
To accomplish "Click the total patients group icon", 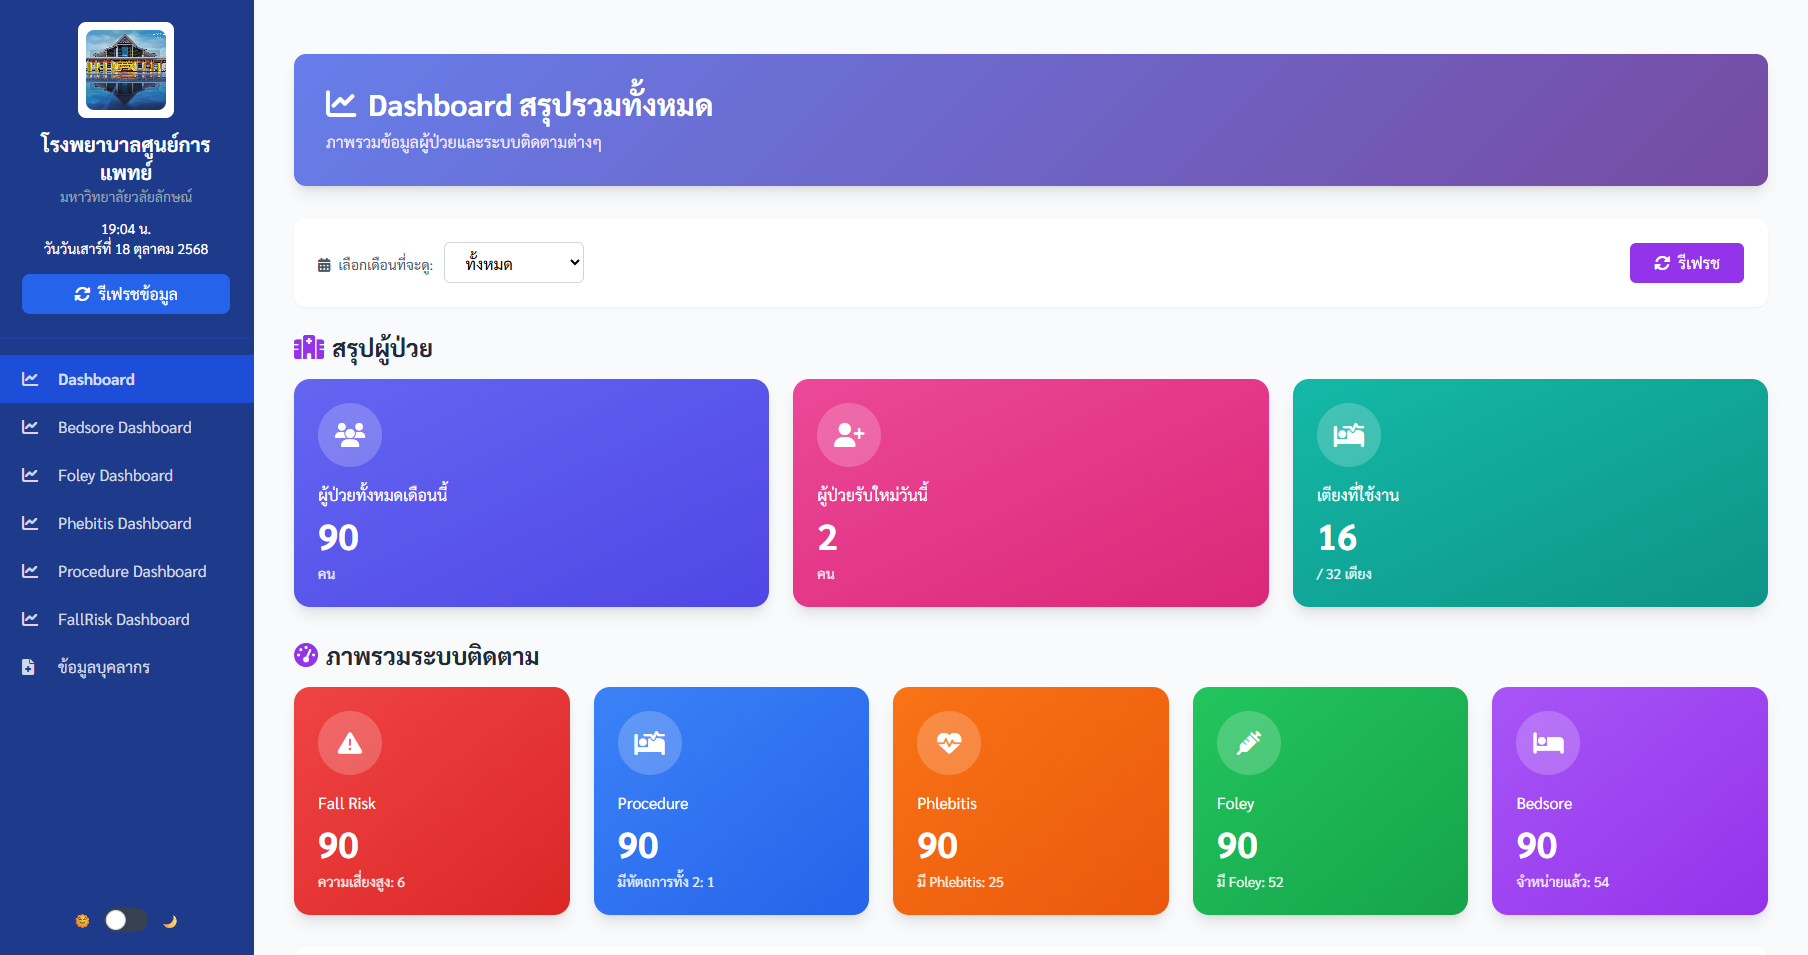I will [x=349, y=435].
